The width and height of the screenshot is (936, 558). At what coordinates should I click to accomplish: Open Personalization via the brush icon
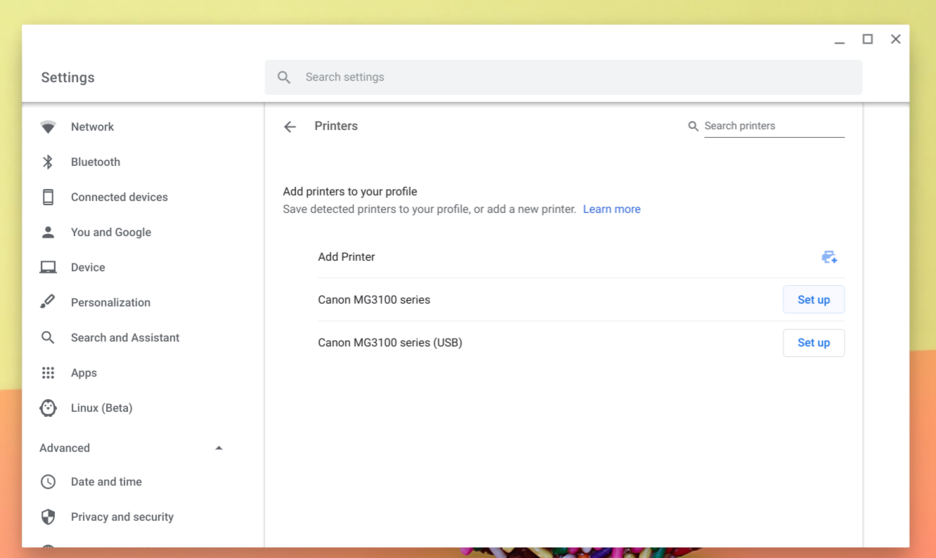coord(48,302)
